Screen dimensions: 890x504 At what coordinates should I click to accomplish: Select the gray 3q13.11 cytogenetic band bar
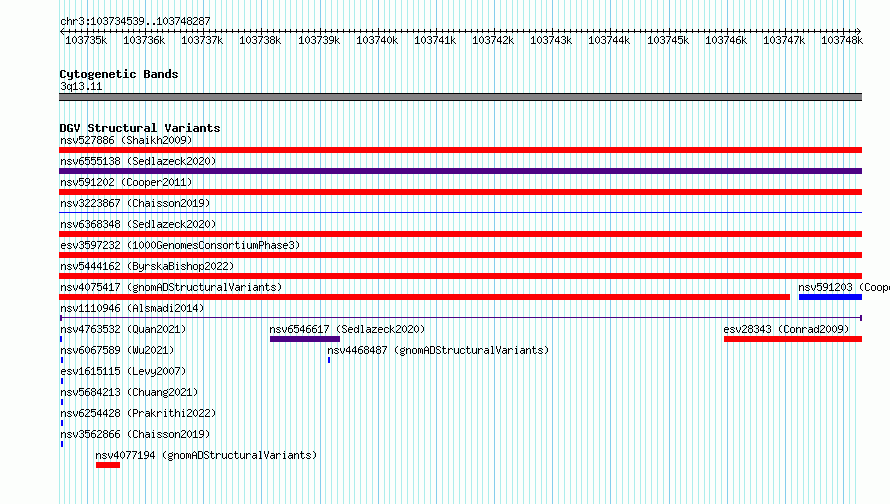pos(460,97)
